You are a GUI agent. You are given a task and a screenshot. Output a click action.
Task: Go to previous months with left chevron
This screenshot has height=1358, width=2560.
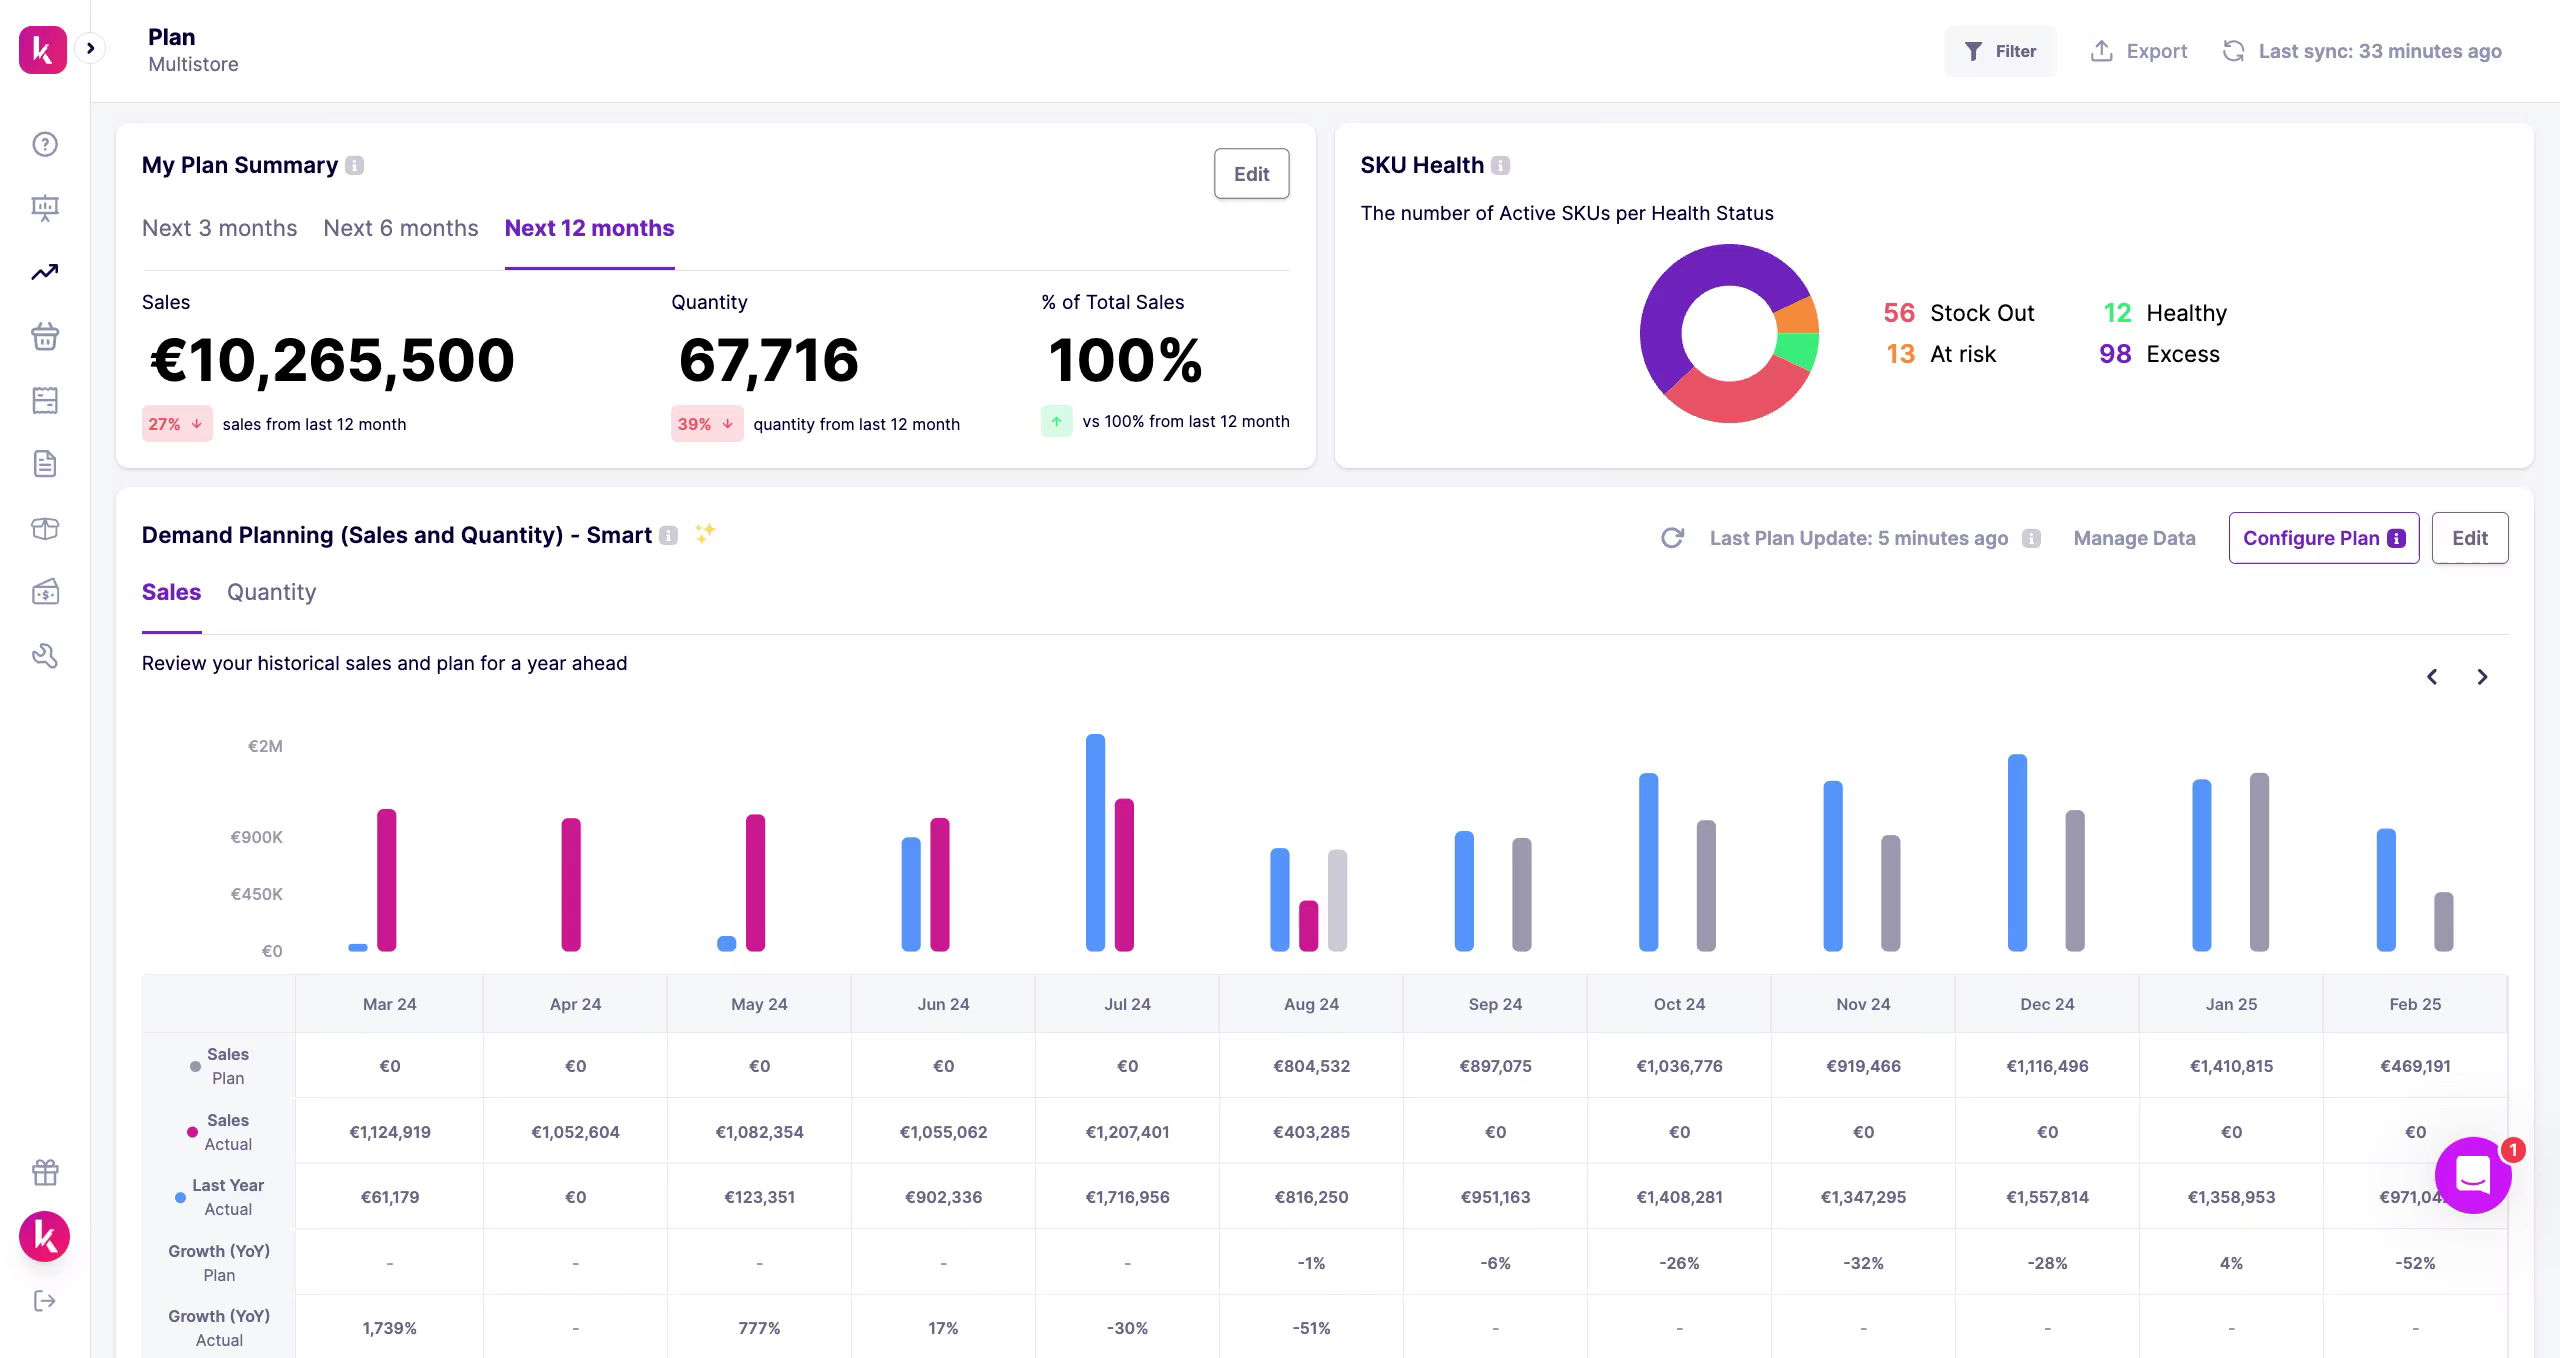coord(2432,677)
